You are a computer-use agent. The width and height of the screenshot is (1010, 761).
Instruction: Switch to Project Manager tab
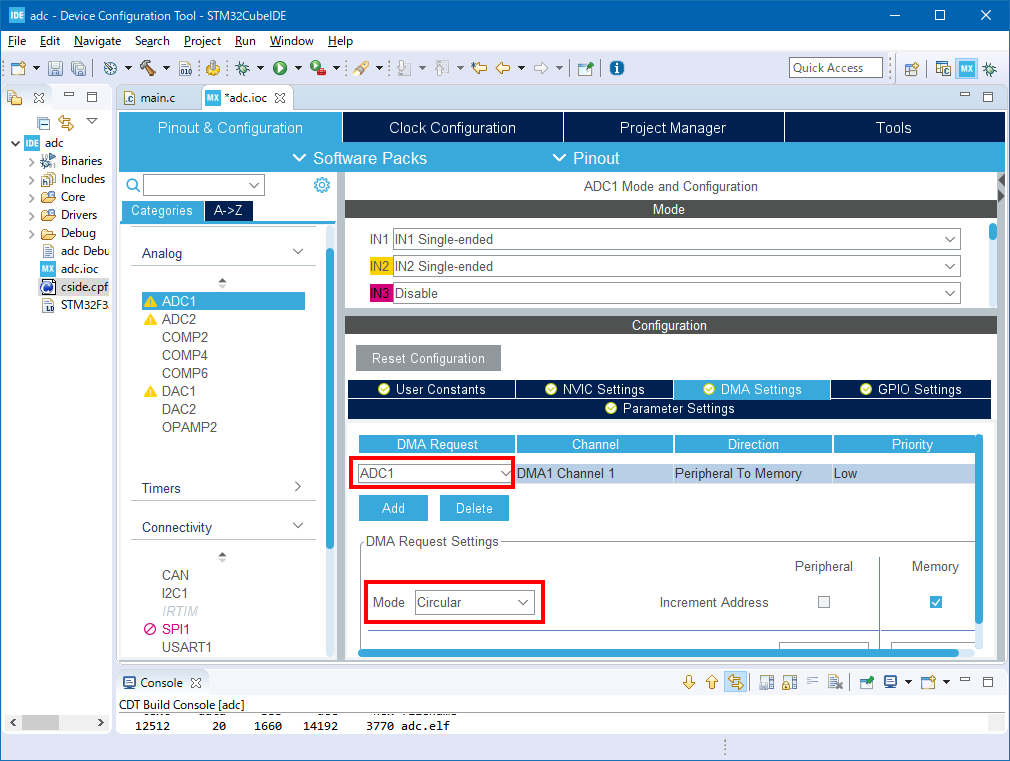673,128
